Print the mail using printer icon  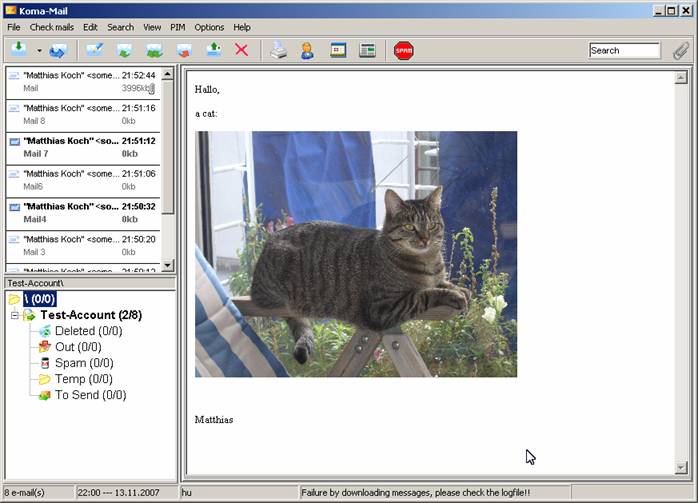(279, 50)
